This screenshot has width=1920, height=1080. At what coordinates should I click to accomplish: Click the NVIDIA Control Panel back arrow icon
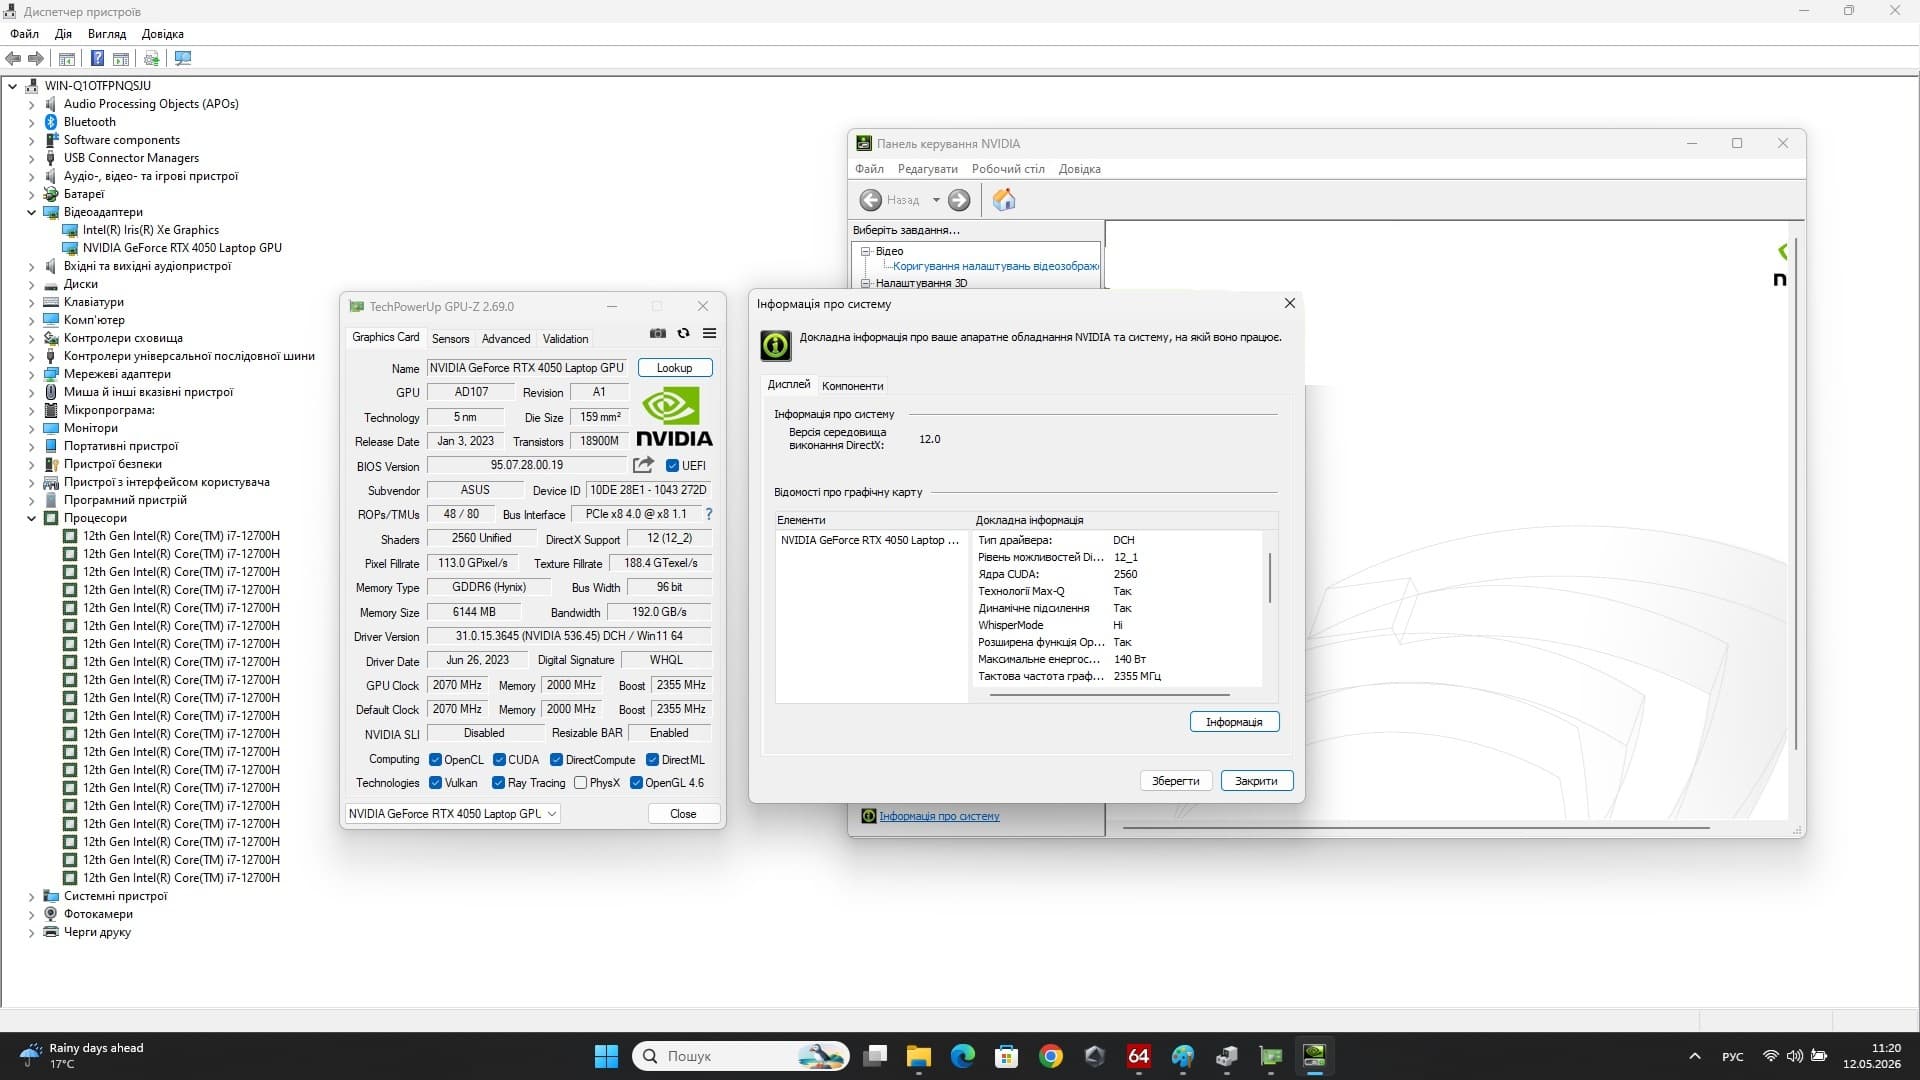[x=871, y=200]
